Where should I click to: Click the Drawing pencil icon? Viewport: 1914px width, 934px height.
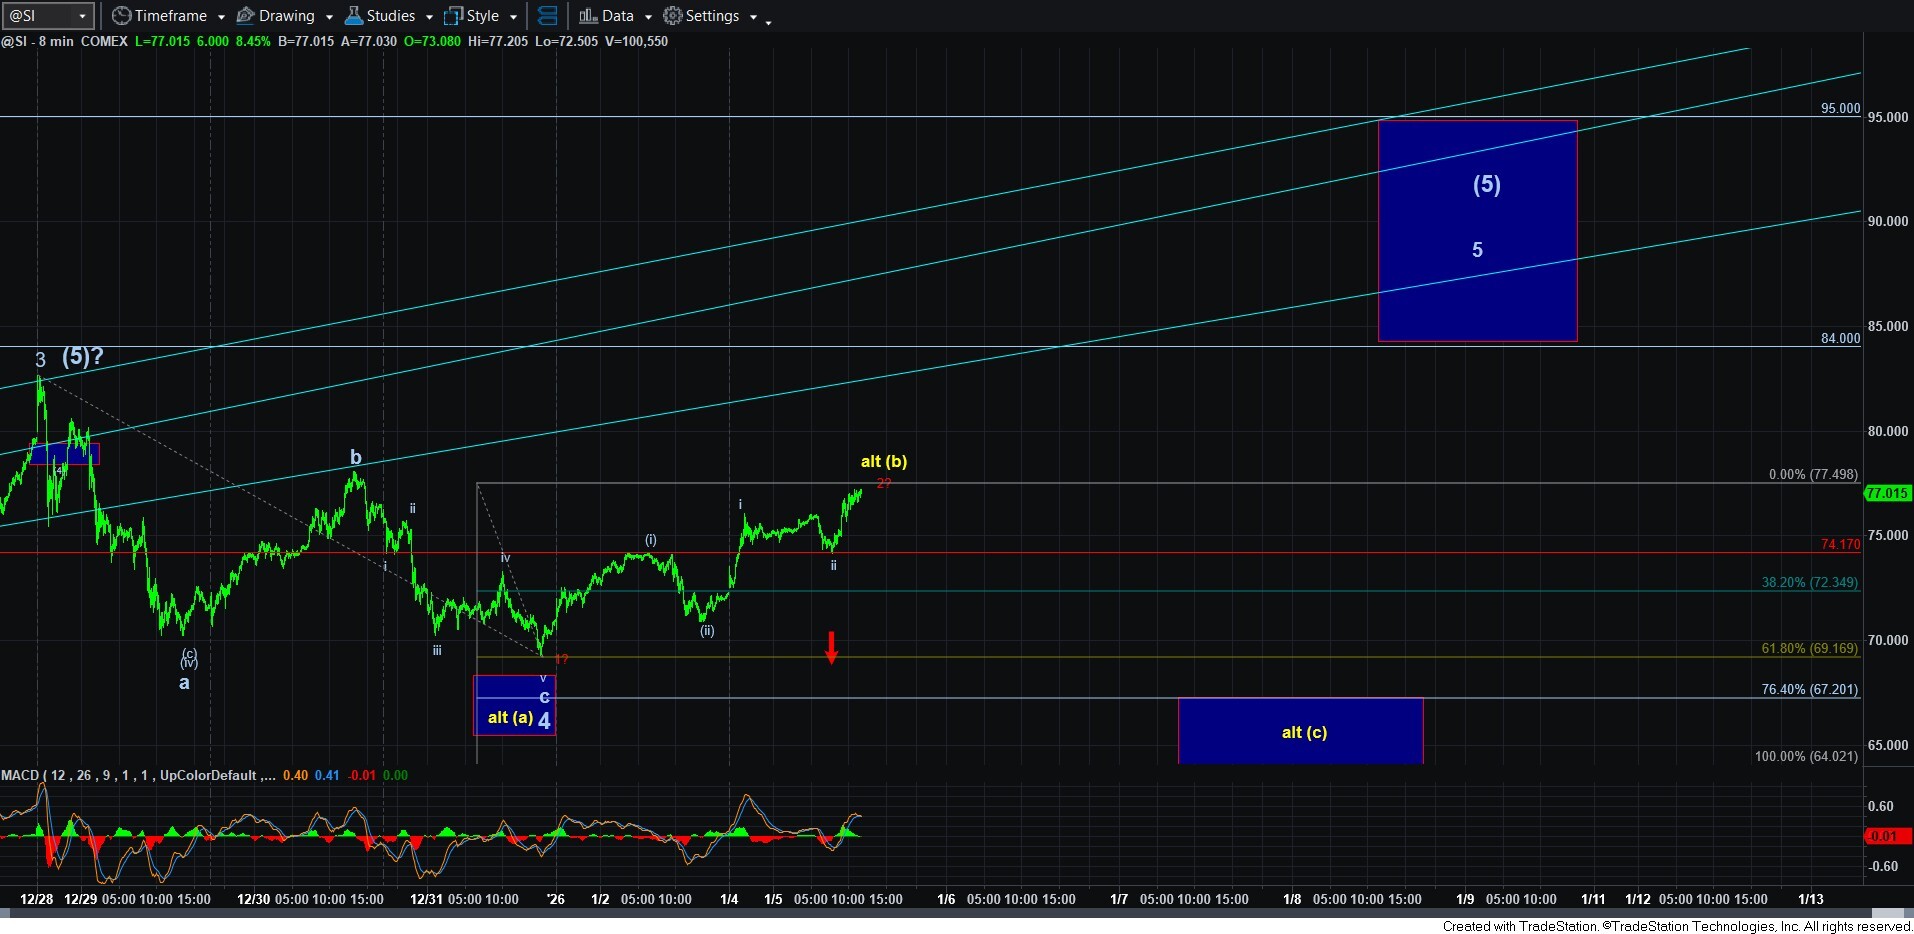[245, 16]
